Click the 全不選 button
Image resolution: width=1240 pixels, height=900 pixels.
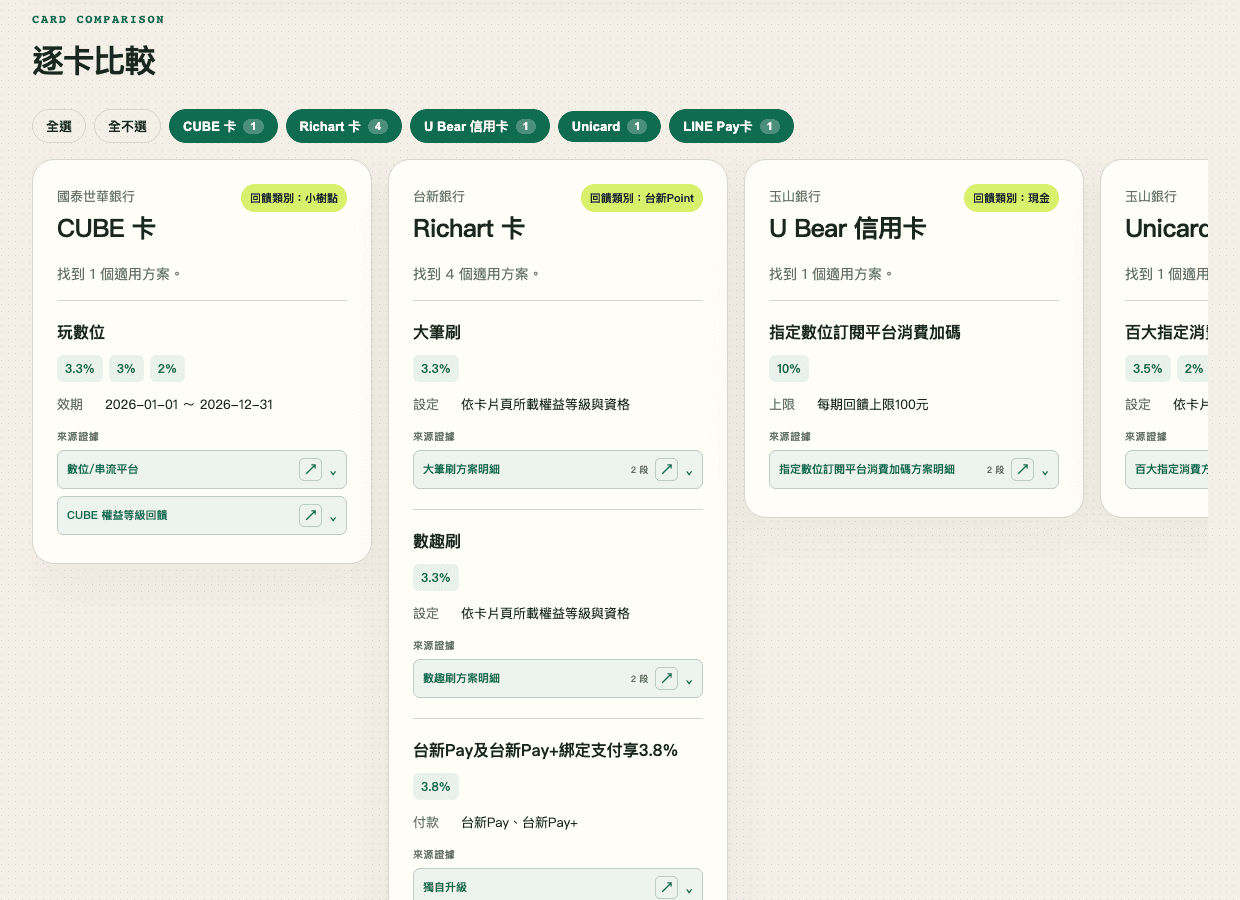click(x=127, y=126)
